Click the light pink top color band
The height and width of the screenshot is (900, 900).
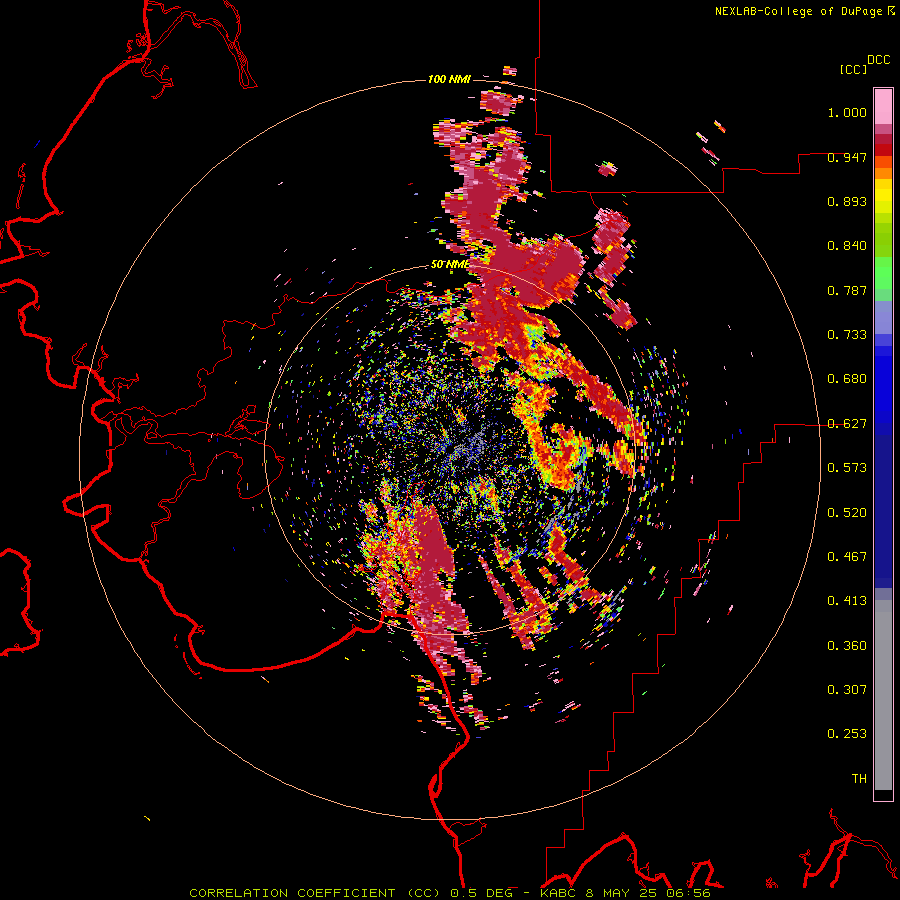883,106
